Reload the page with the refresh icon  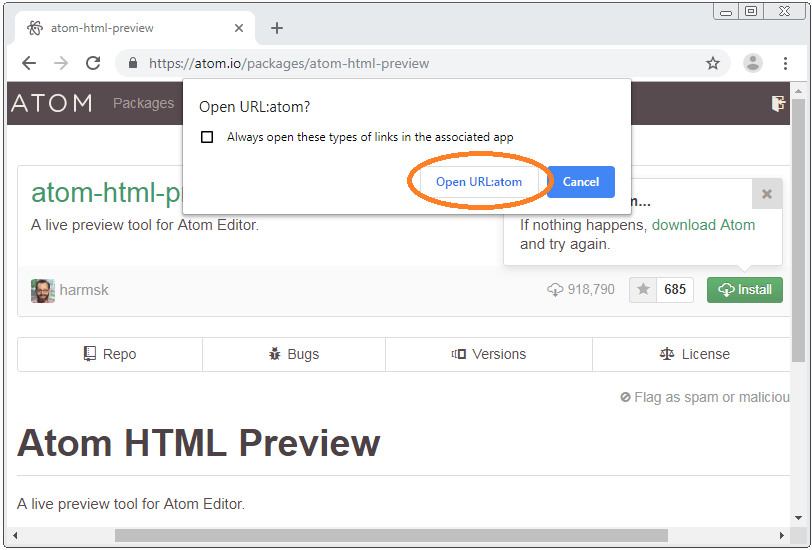[x=93, y=63]
